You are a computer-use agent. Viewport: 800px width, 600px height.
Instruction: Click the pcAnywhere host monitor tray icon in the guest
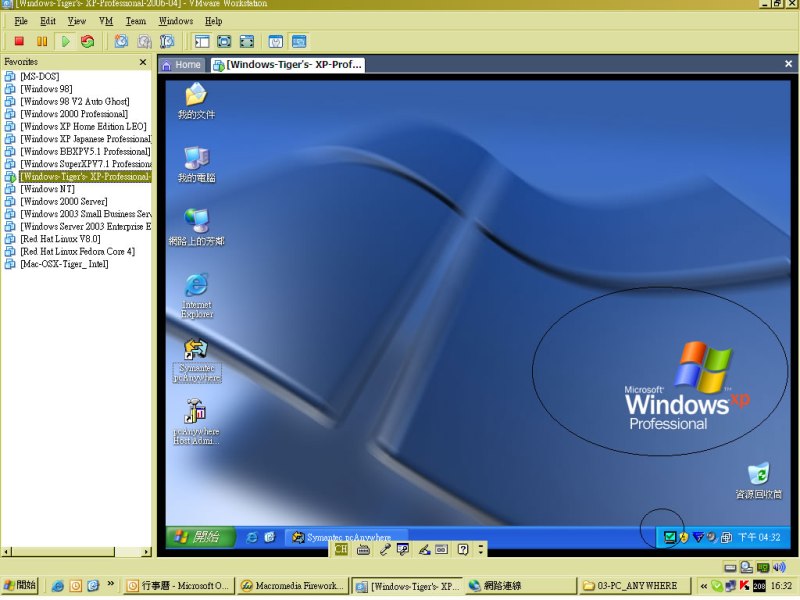pyautogui.click(x=669, y=537)
